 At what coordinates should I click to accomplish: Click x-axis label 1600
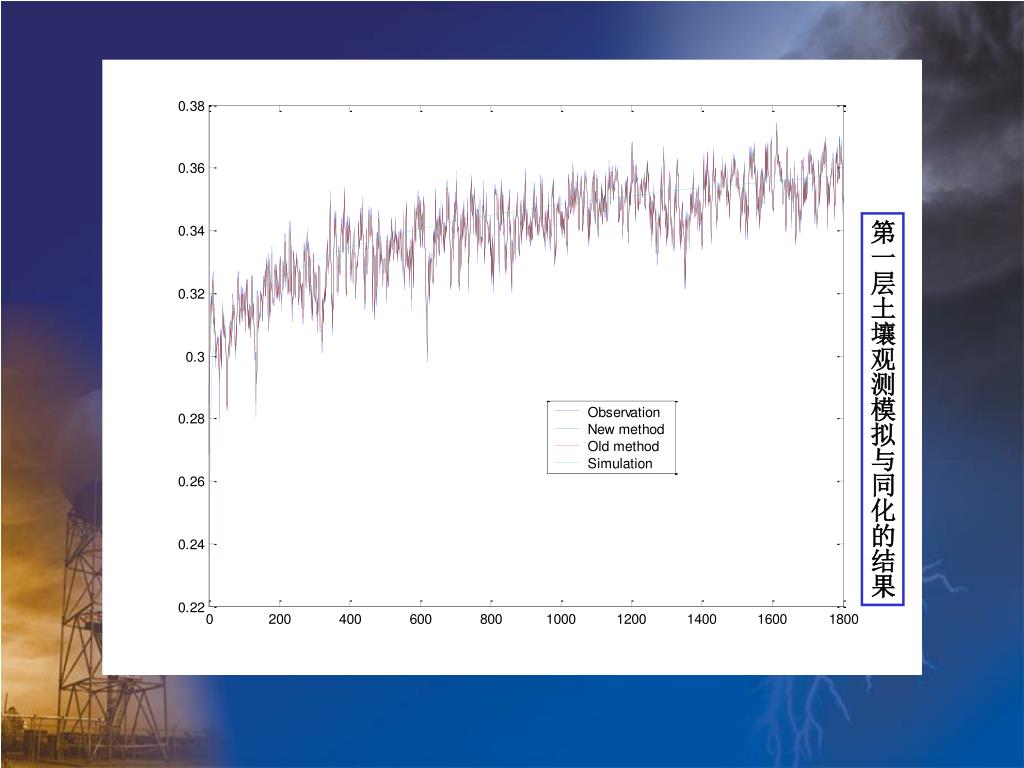tap(773, 619)
